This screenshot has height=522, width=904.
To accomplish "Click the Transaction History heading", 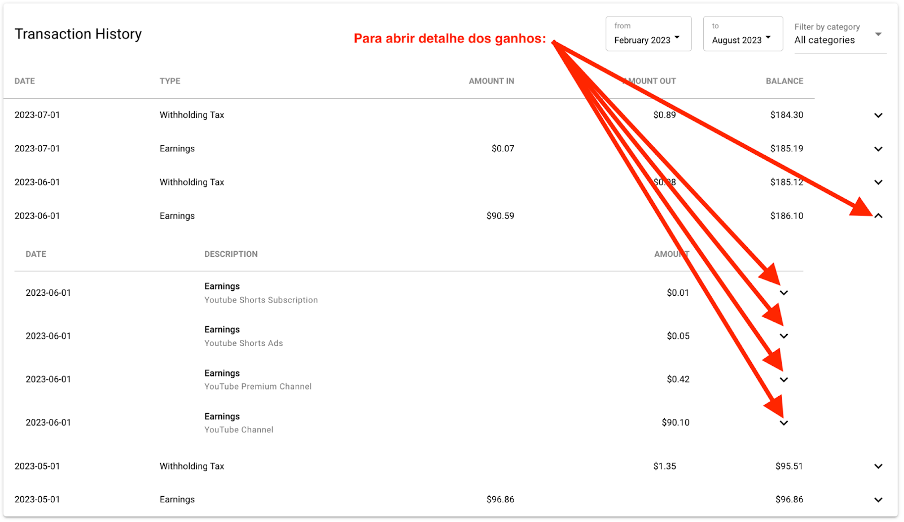I will (x=78, y=34).
